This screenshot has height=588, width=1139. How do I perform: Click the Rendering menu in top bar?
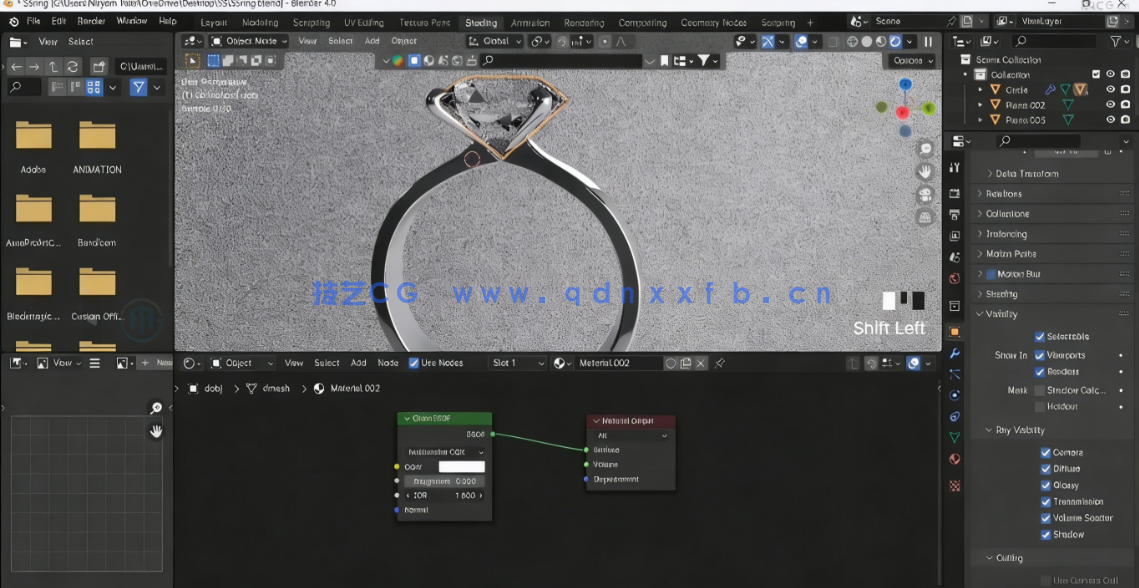(585, 22)
